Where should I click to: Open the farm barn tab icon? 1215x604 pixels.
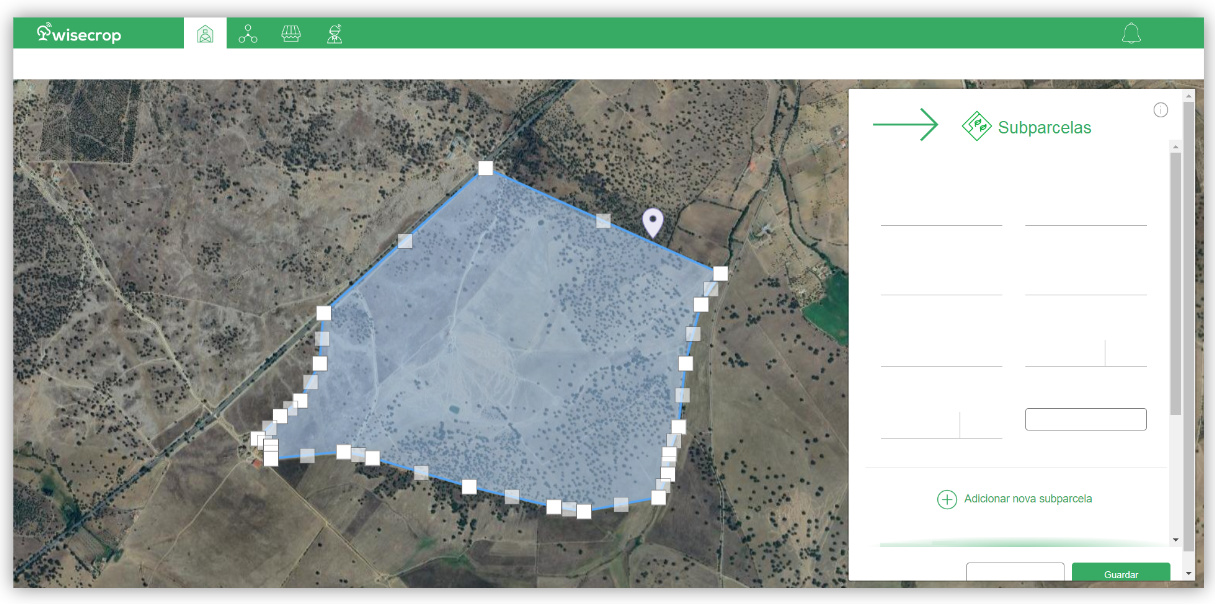(x=205, y=34)
